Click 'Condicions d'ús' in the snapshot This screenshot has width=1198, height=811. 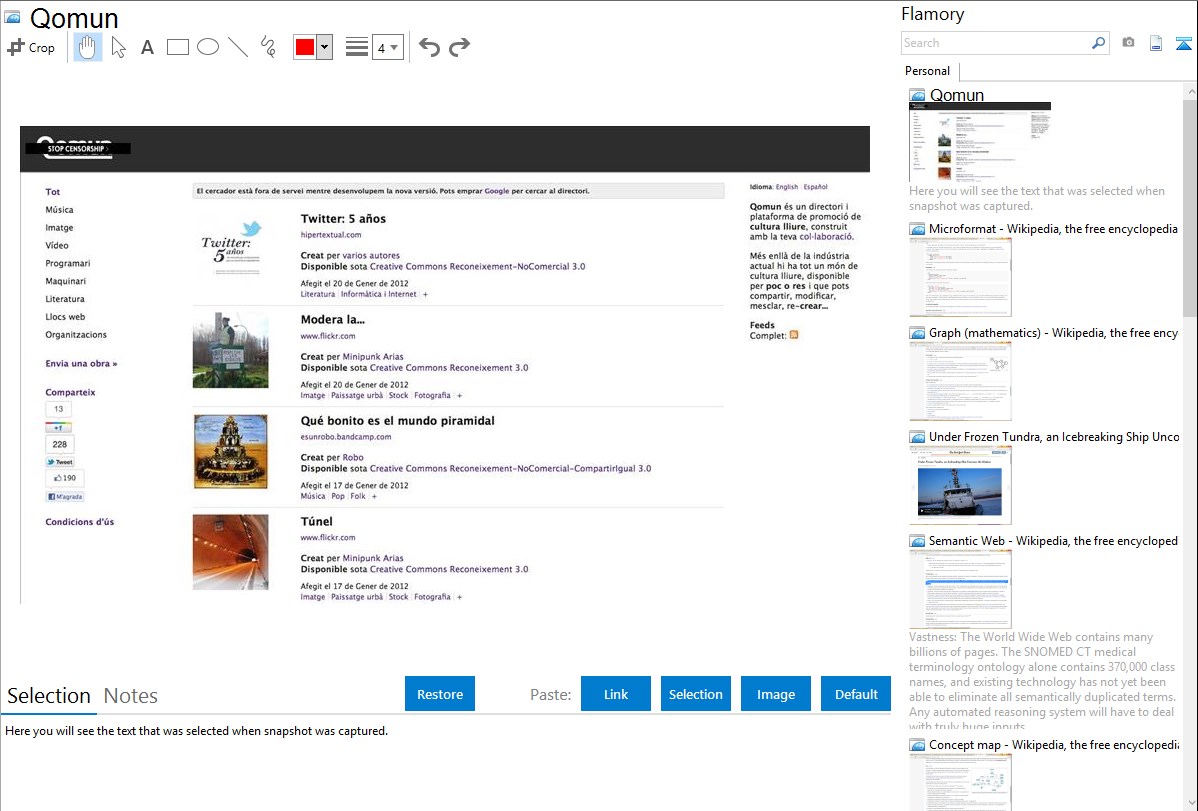[x=79, y=522]
